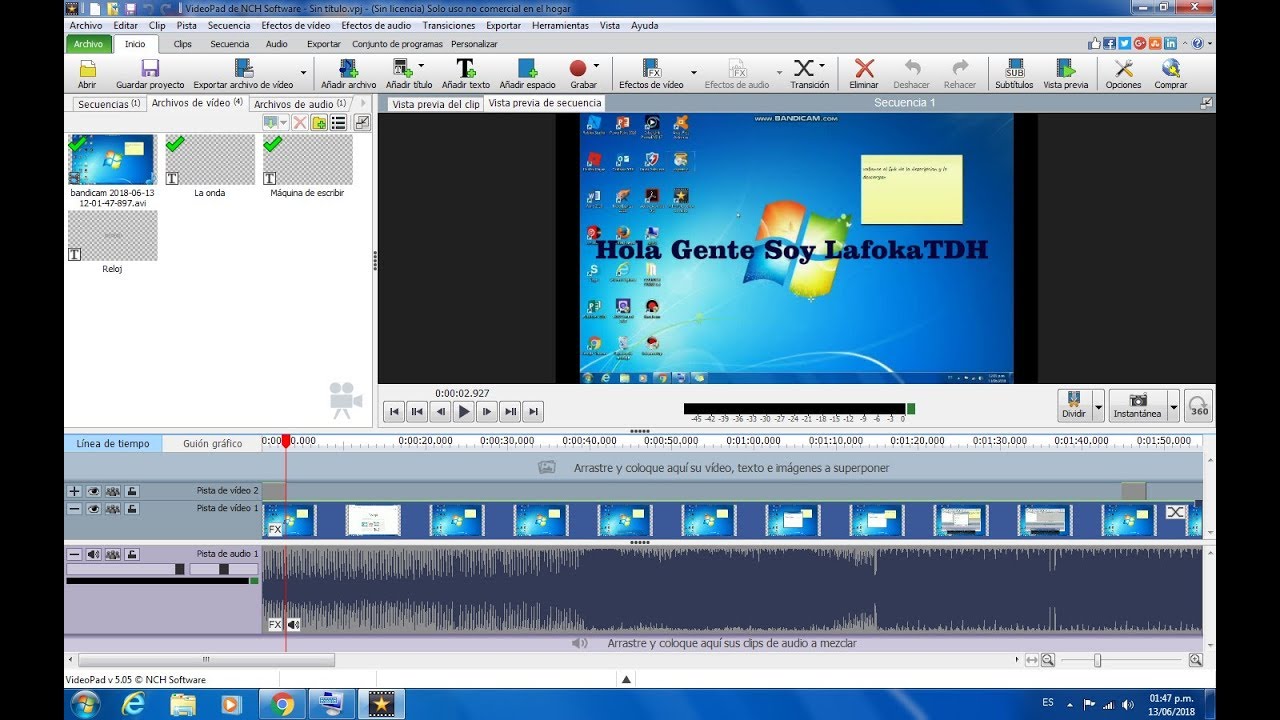Toggle lock on Pista de vídeo 2

pyautogui.click(x=132, y=491)
